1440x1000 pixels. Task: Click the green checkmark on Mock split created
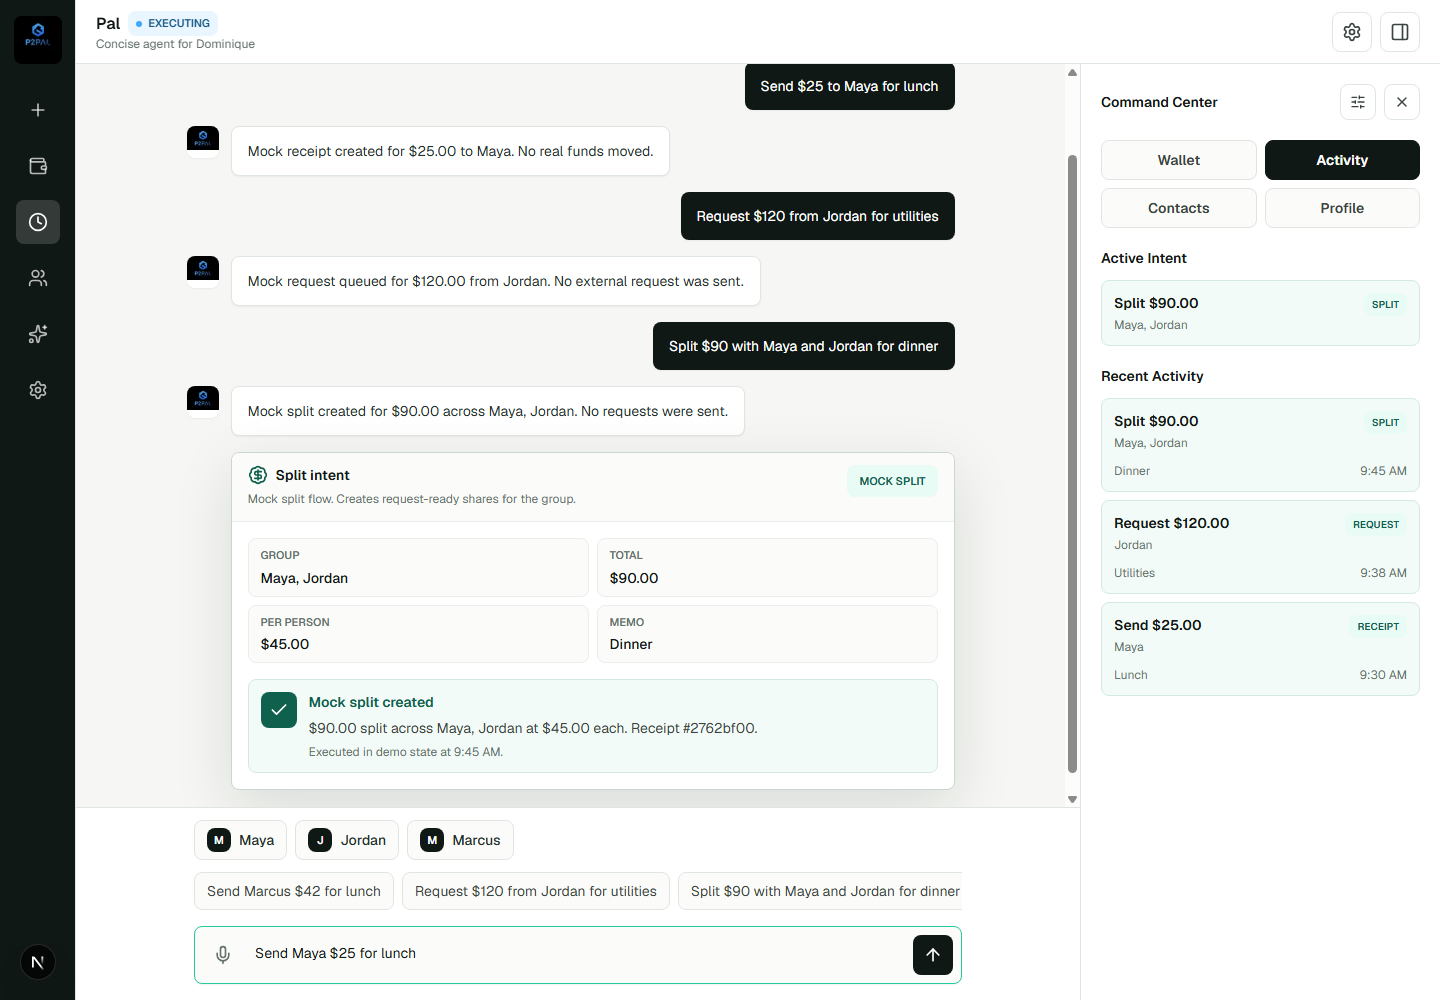[x=279, y=710]
